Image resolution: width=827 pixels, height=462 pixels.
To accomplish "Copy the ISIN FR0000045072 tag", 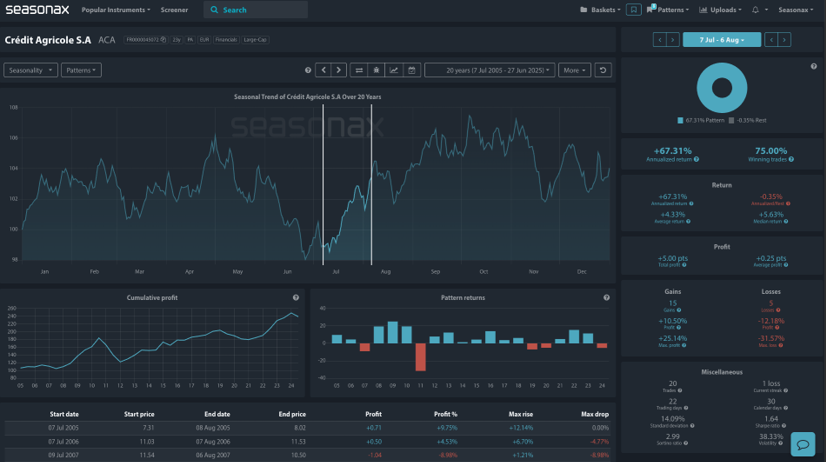I will click(146, 40).
